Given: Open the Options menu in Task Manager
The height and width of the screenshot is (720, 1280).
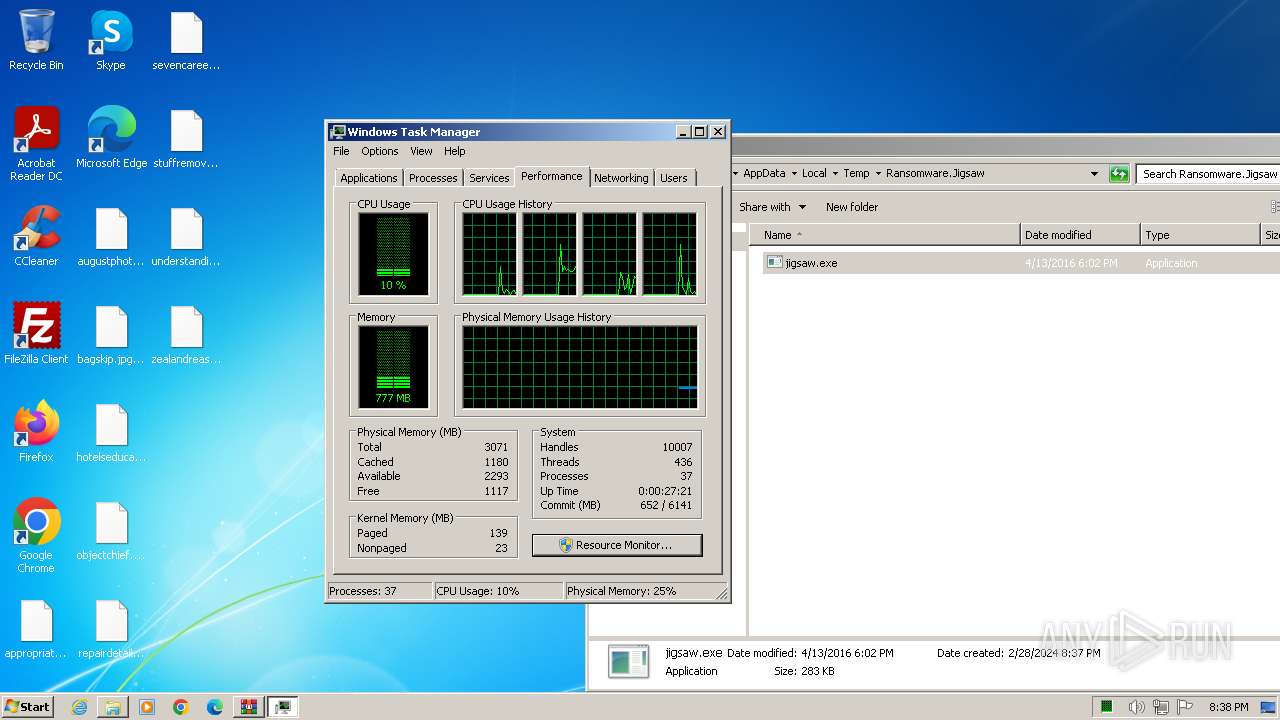Looking at the screenshot, I should click(380, 151).
